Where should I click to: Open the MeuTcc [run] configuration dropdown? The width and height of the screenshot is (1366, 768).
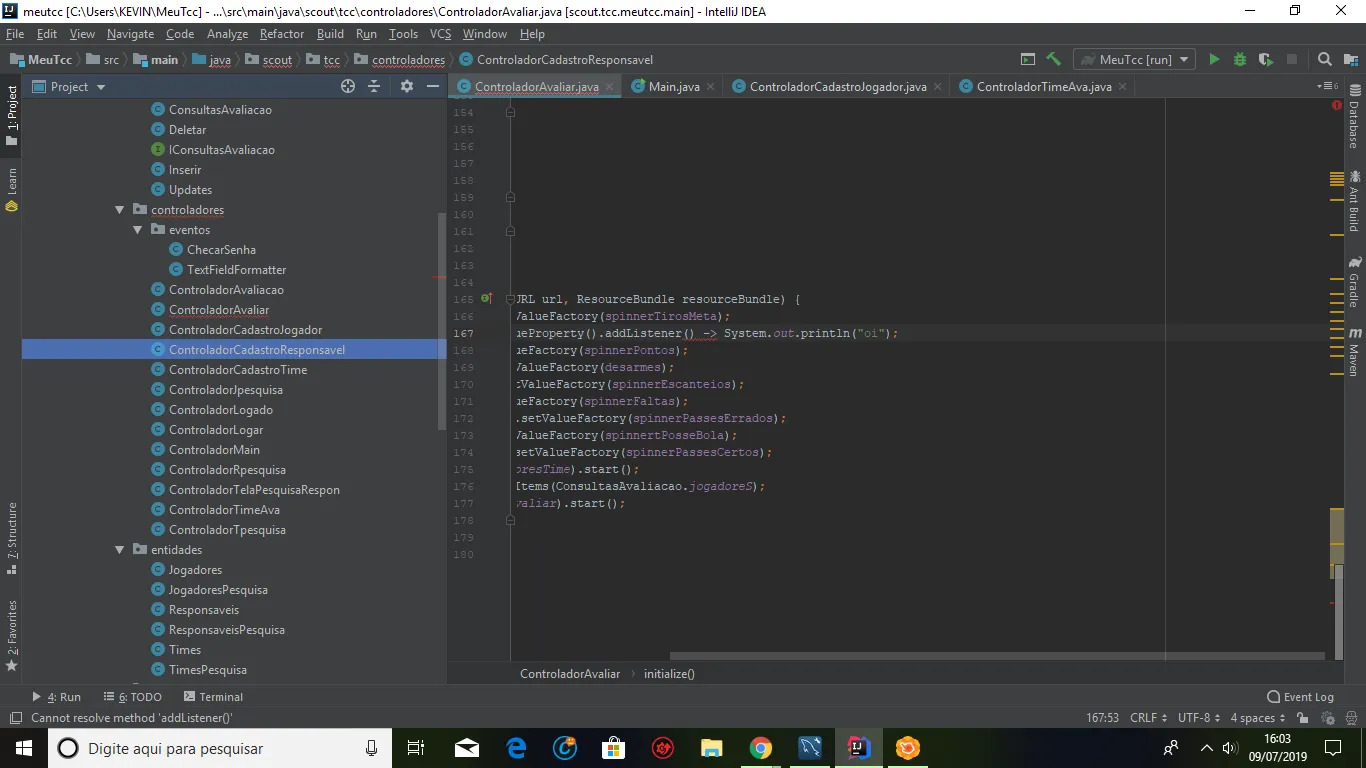click(1134, 60)
